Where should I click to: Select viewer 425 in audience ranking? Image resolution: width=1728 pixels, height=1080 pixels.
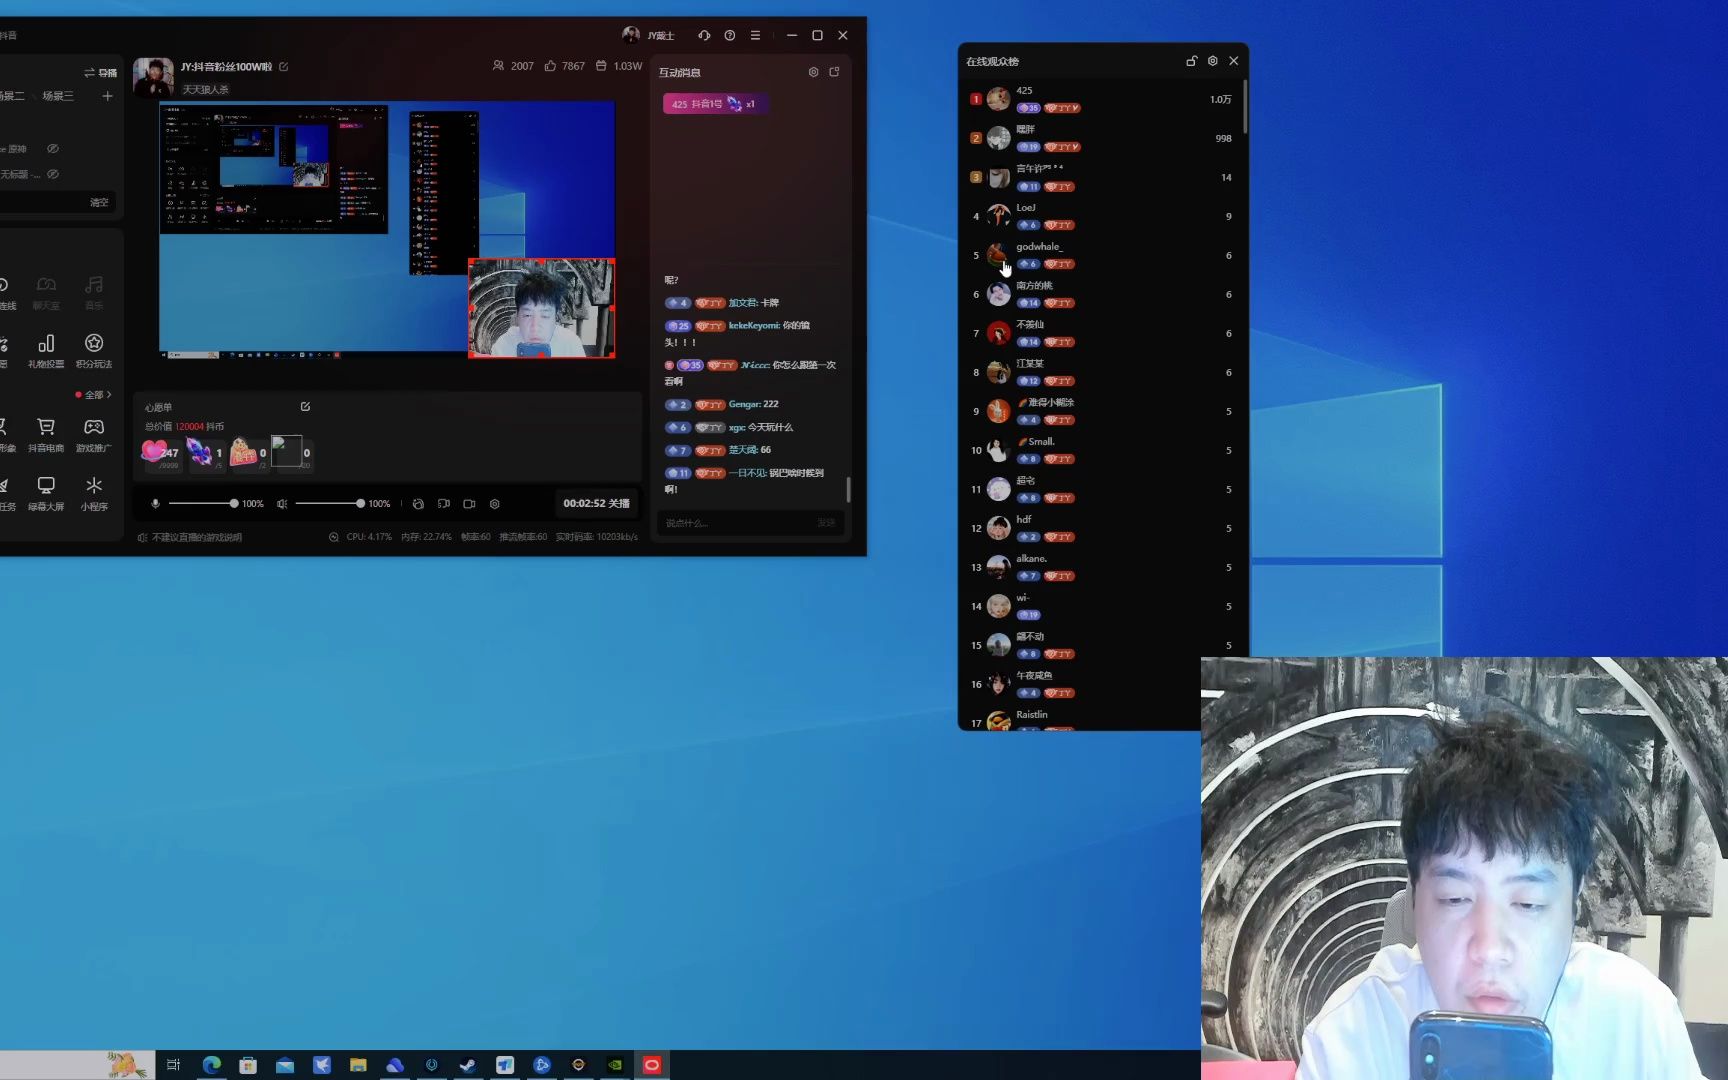pyautogui.click(x=1102, y=99)
